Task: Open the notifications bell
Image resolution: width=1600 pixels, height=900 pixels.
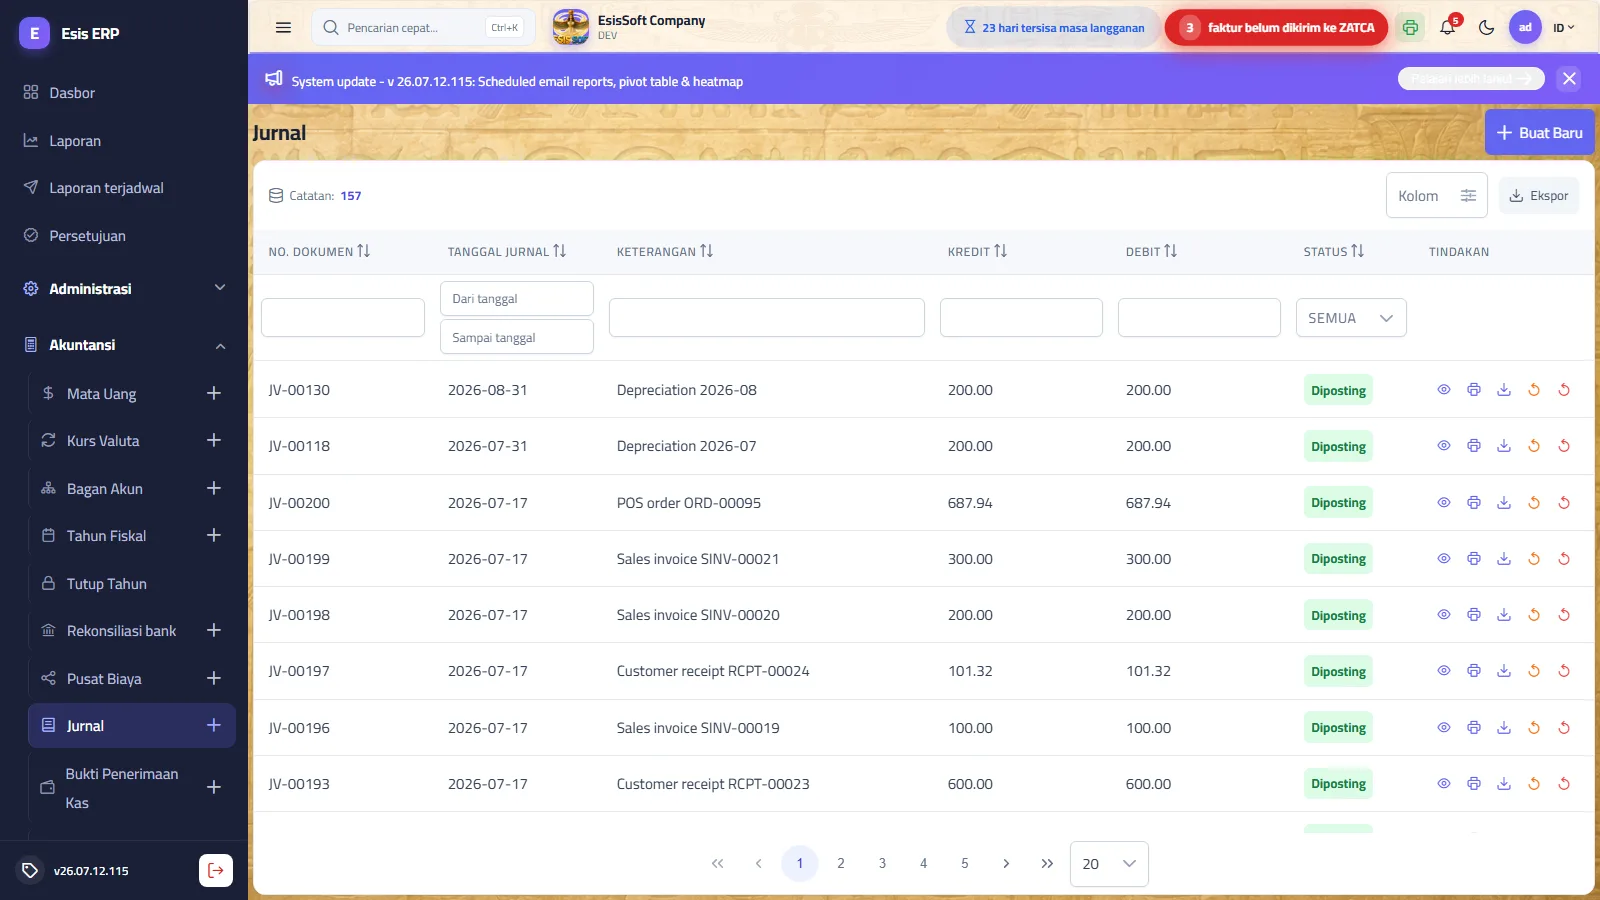Action: pyautogui.click(x=1447, y=28)
